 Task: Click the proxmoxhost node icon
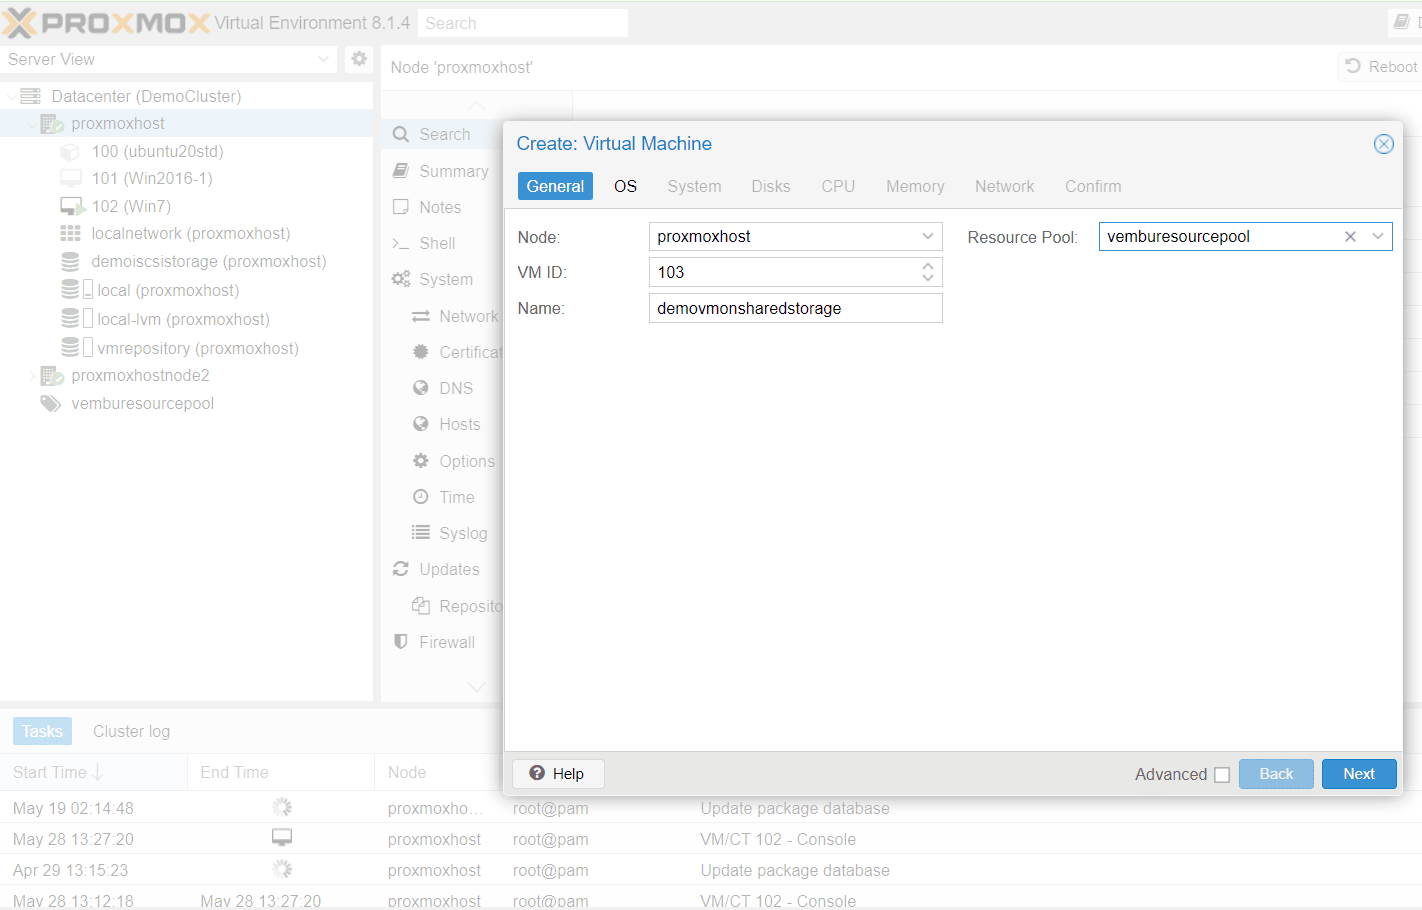coord(52,124)
